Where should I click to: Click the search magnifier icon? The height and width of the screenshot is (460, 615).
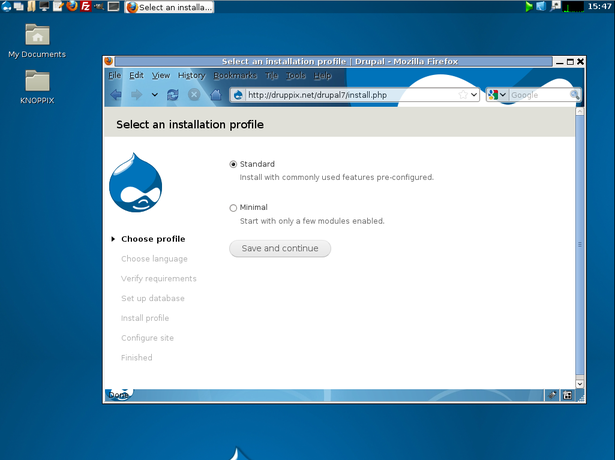pos(575,95)
